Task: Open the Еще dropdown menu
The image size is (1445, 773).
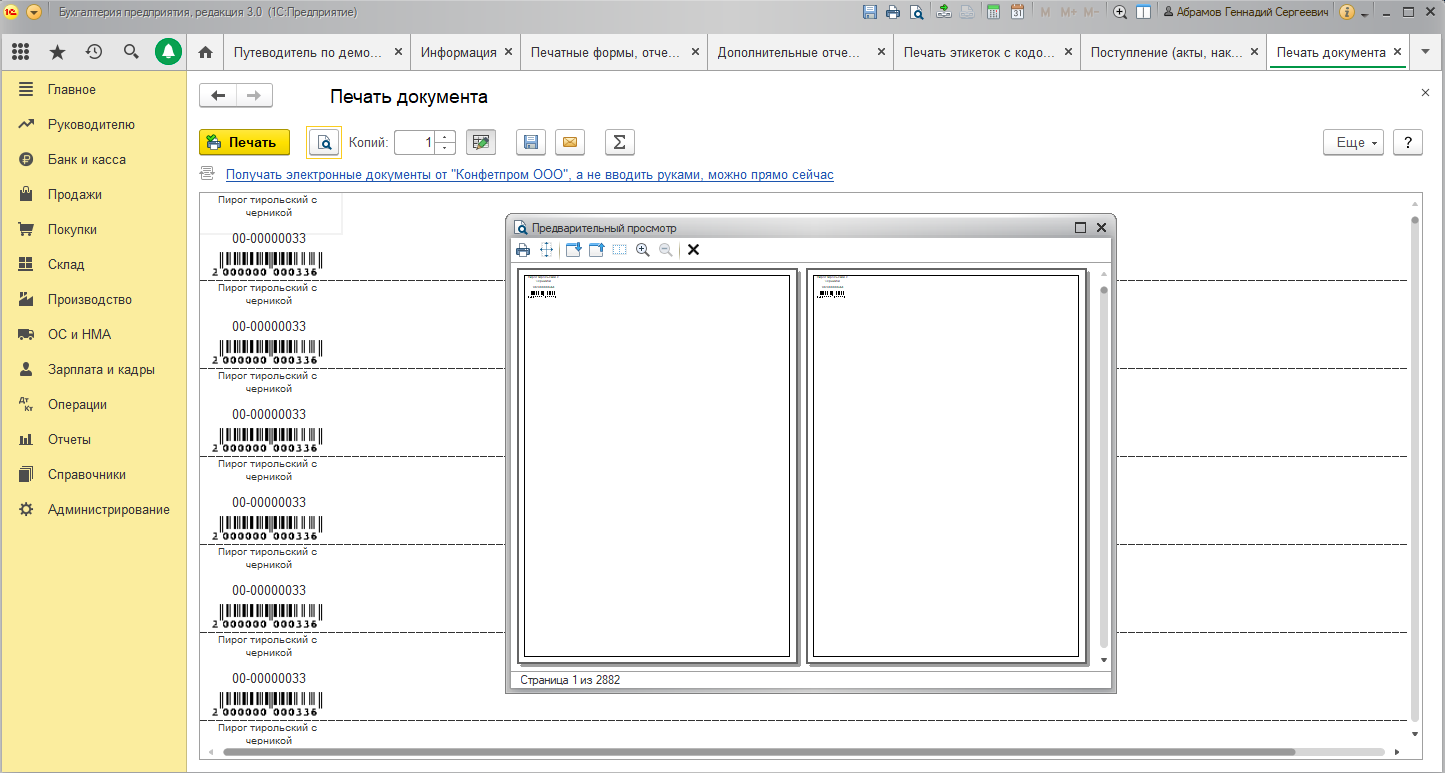Action: (1353, 142)
